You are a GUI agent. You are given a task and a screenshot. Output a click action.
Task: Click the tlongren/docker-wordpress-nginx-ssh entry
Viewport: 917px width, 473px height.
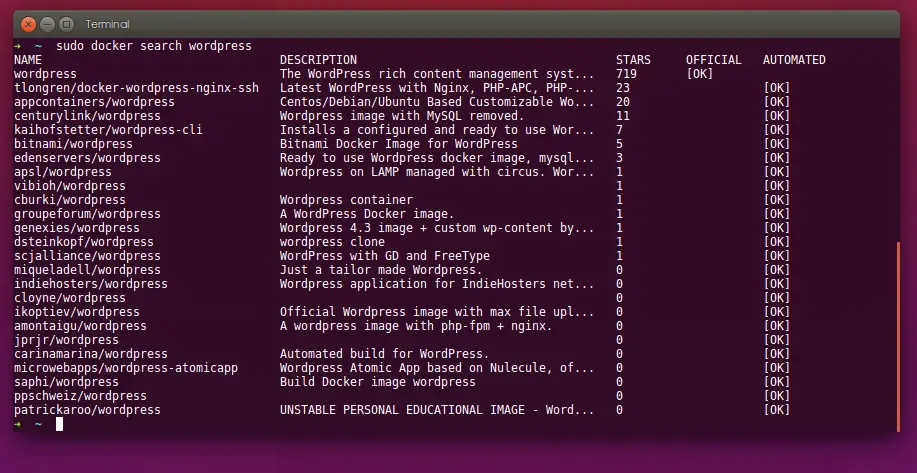point(136,88)
